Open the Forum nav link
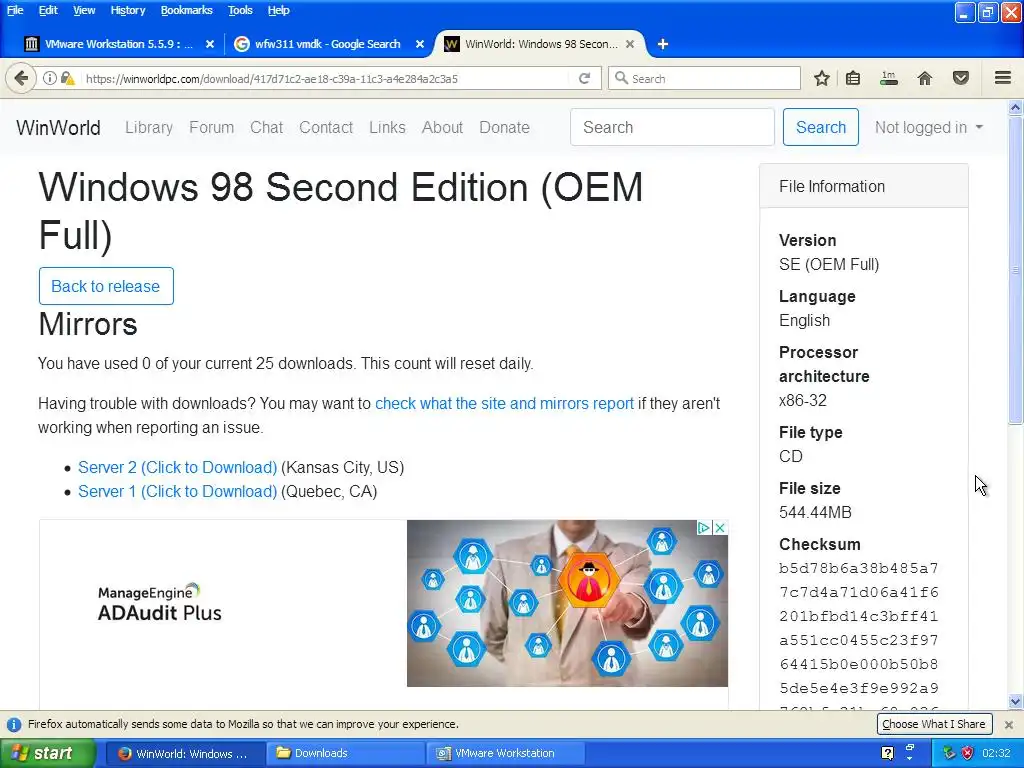The width and height of the screenshot is (1024, 768). click(x=212, y=127)
